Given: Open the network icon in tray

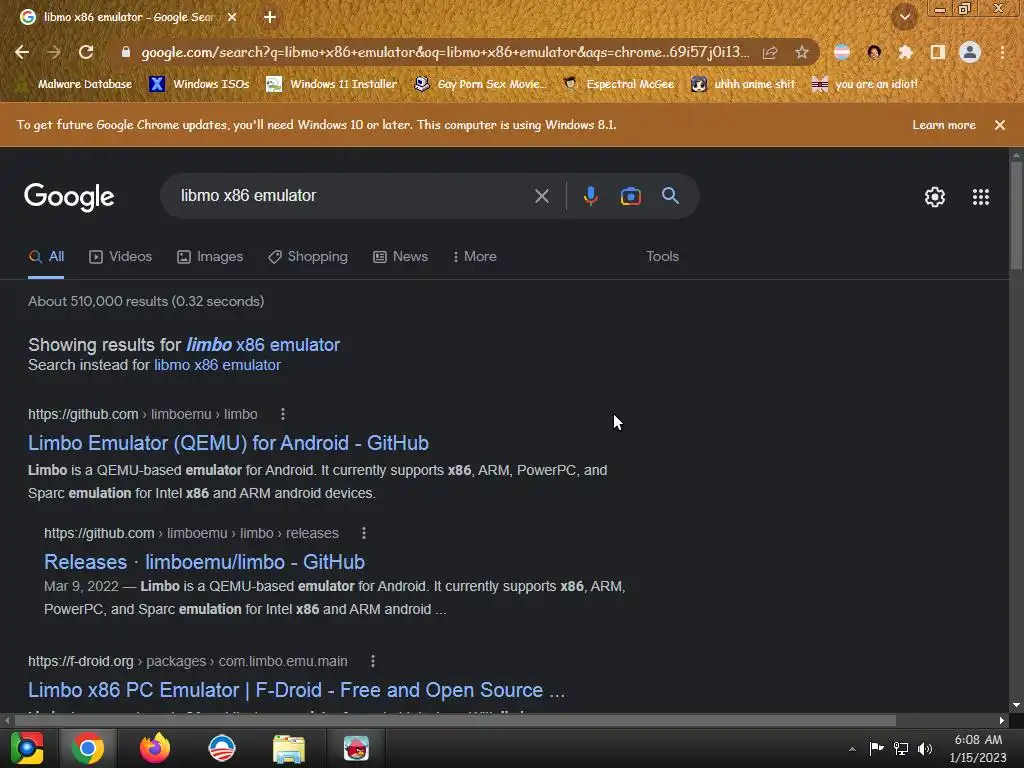Looking at the screenshot, I should tap(901, 749).
